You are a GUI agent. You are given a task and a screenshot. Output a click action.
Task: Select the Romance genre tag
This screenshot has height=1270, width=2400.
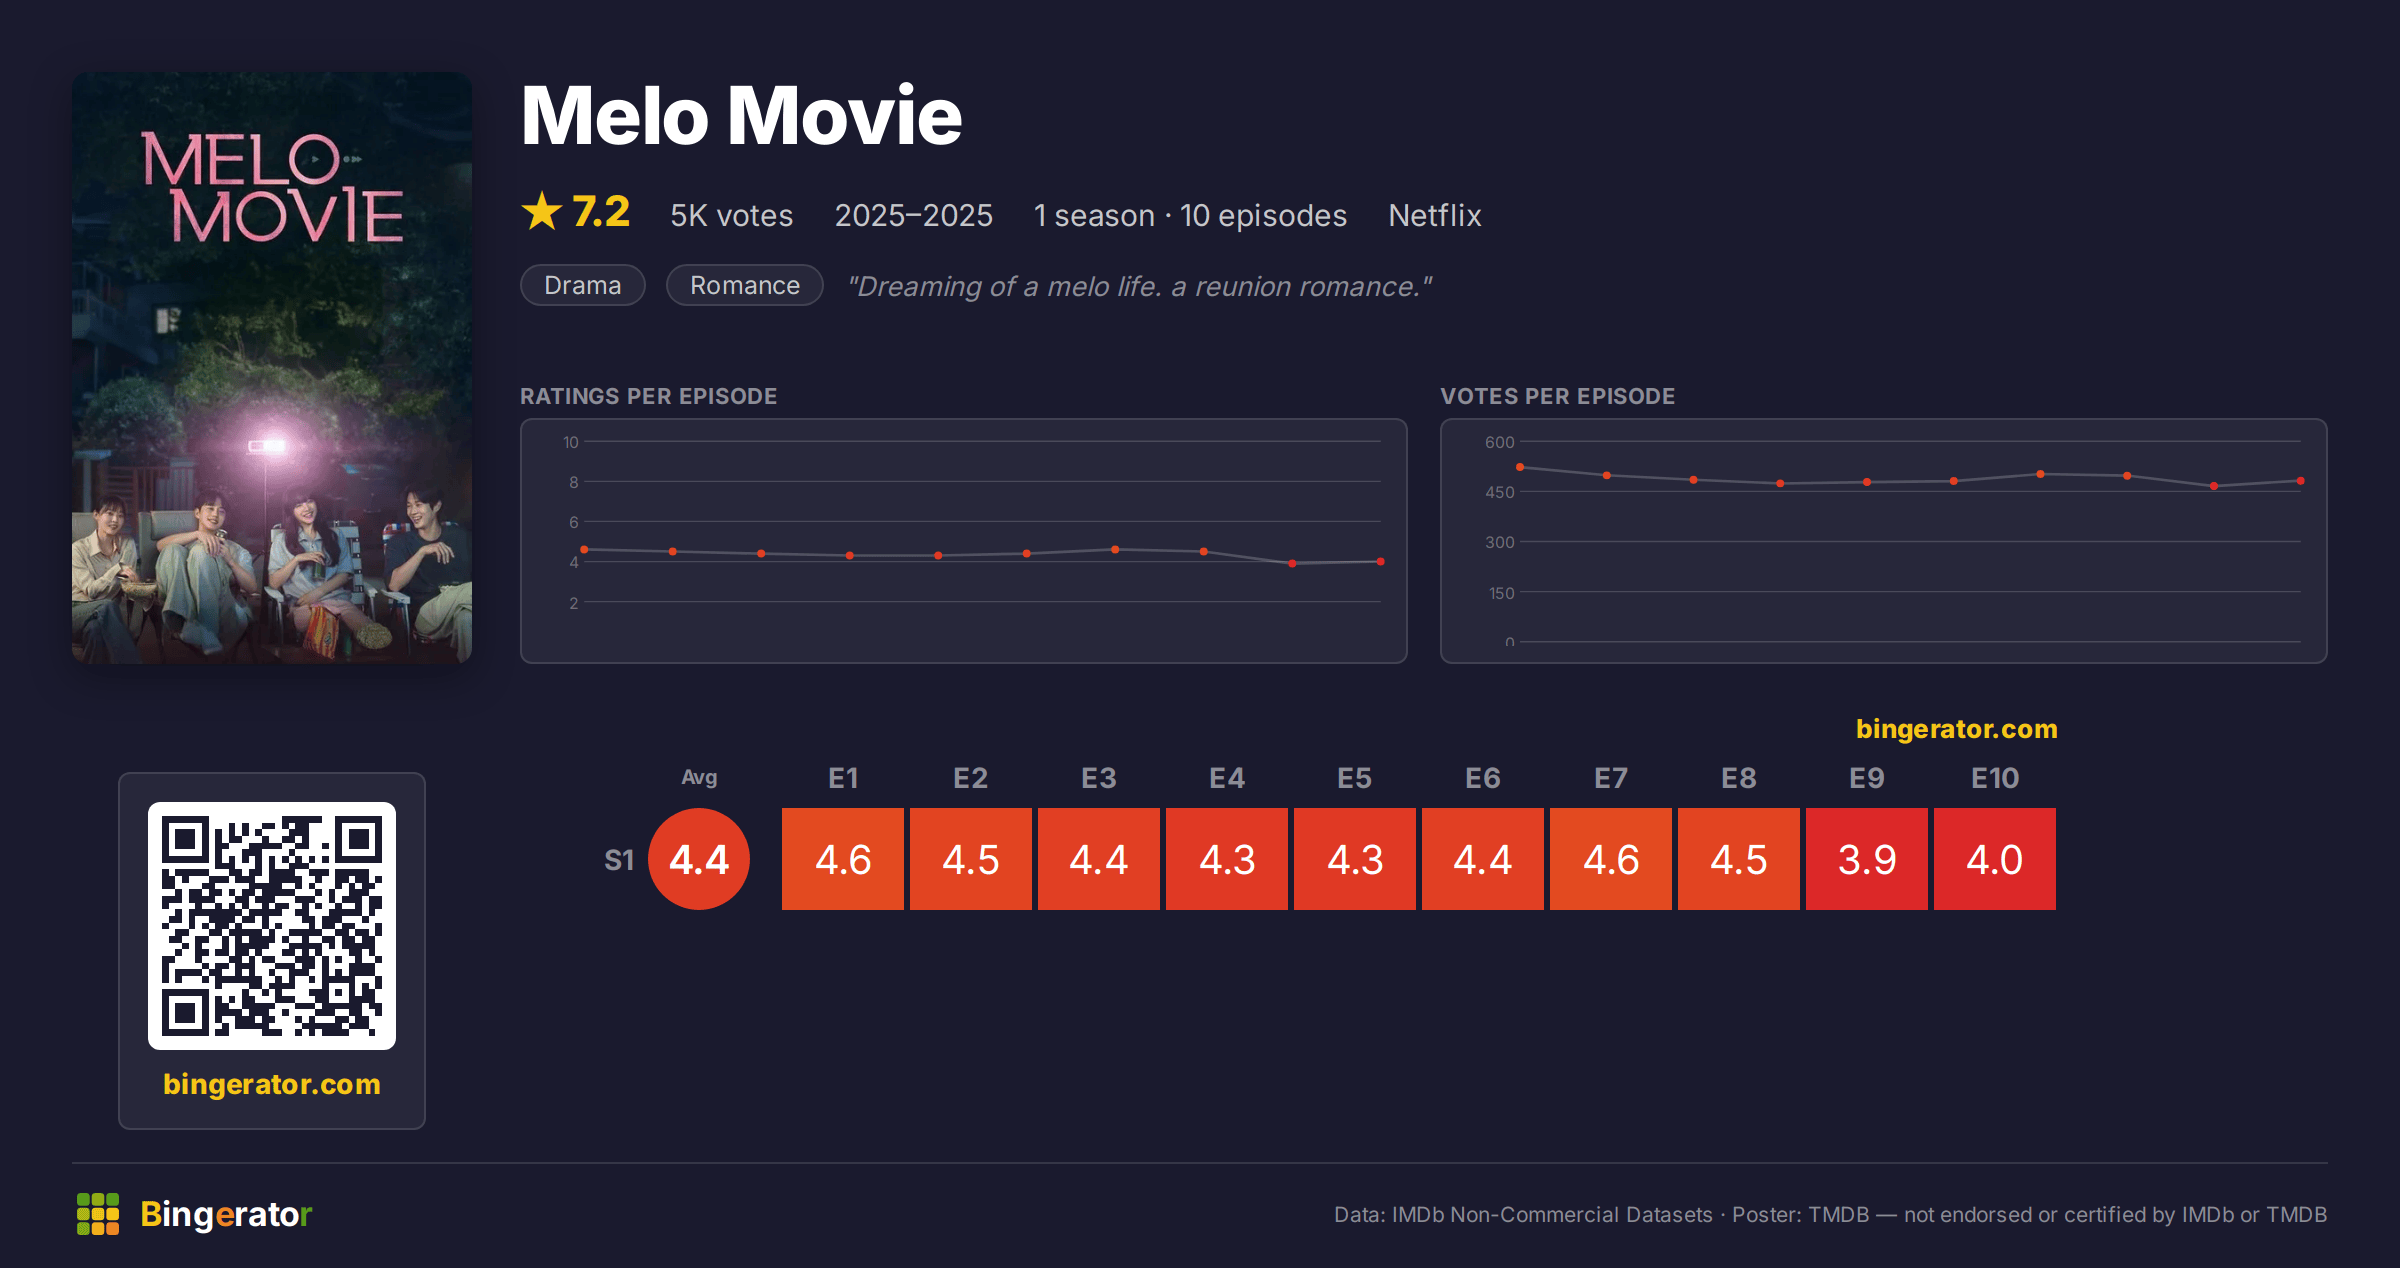point(745,285)
